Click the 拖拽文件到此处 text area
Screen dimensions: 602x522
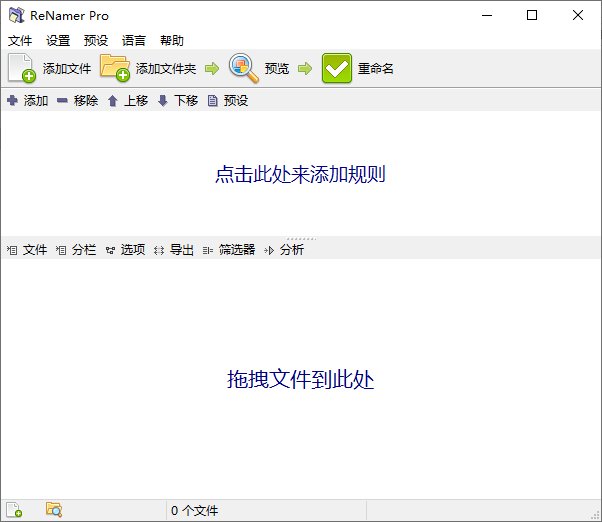pos(300,379)
